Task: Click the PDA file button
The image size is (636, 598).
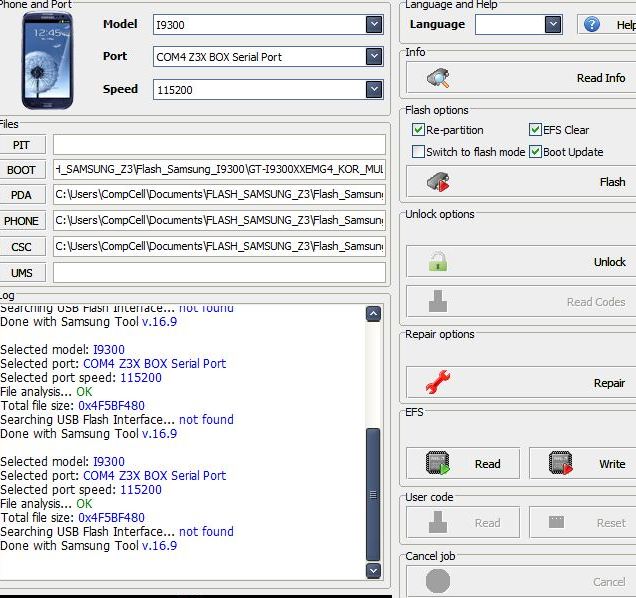Action: pyautogui.click(x=21, y=195)
